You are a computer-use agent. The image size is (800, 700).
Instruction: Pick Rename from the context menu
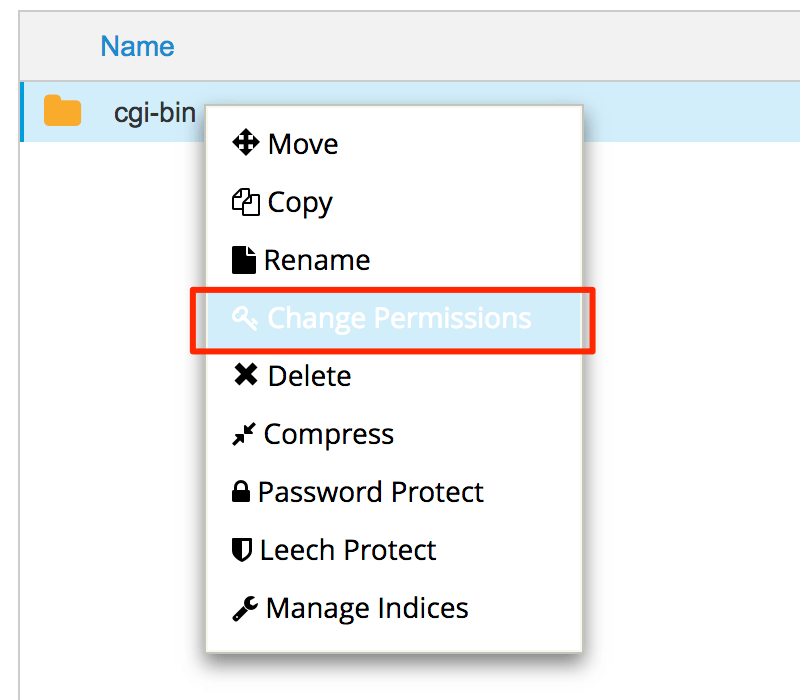(x=317, y=261)
